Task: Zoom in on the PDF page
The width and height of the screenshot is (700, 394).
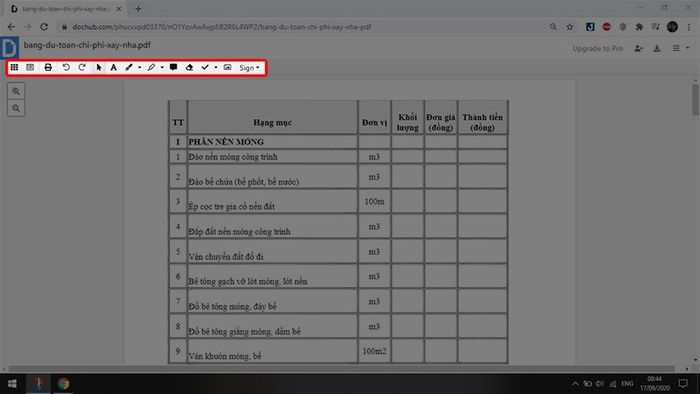Action: coord(16,91)
